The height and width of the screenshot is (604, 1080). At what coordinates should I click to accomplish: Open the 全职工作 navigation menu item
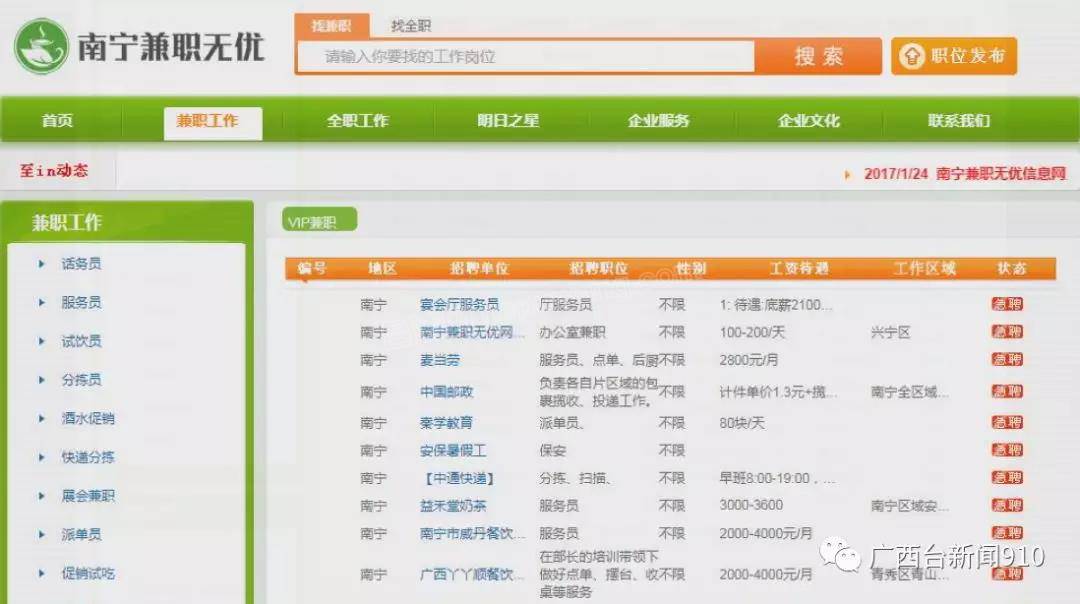click(357, 121)
